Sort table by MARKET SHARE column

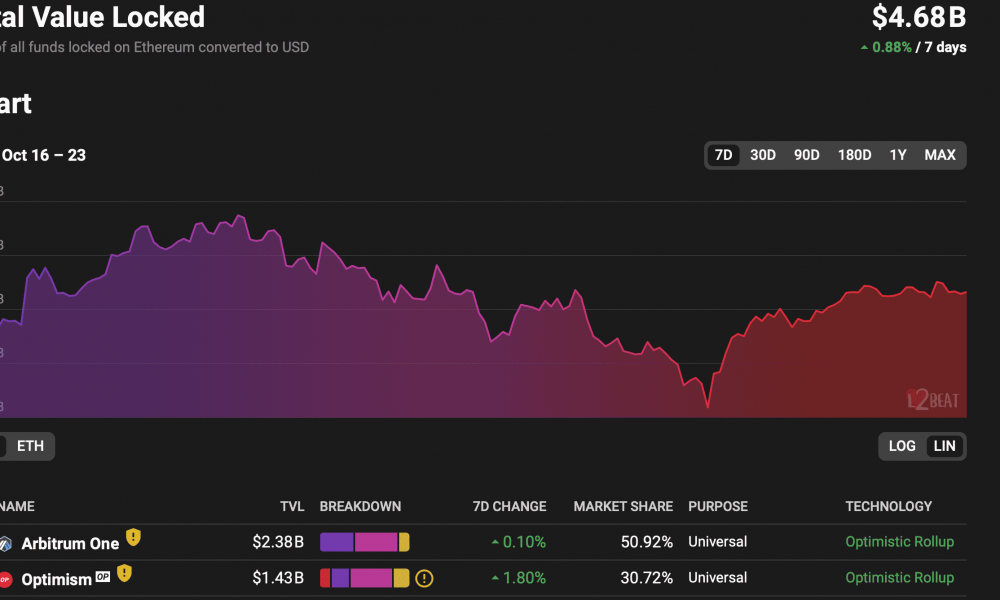click(623, 506)
